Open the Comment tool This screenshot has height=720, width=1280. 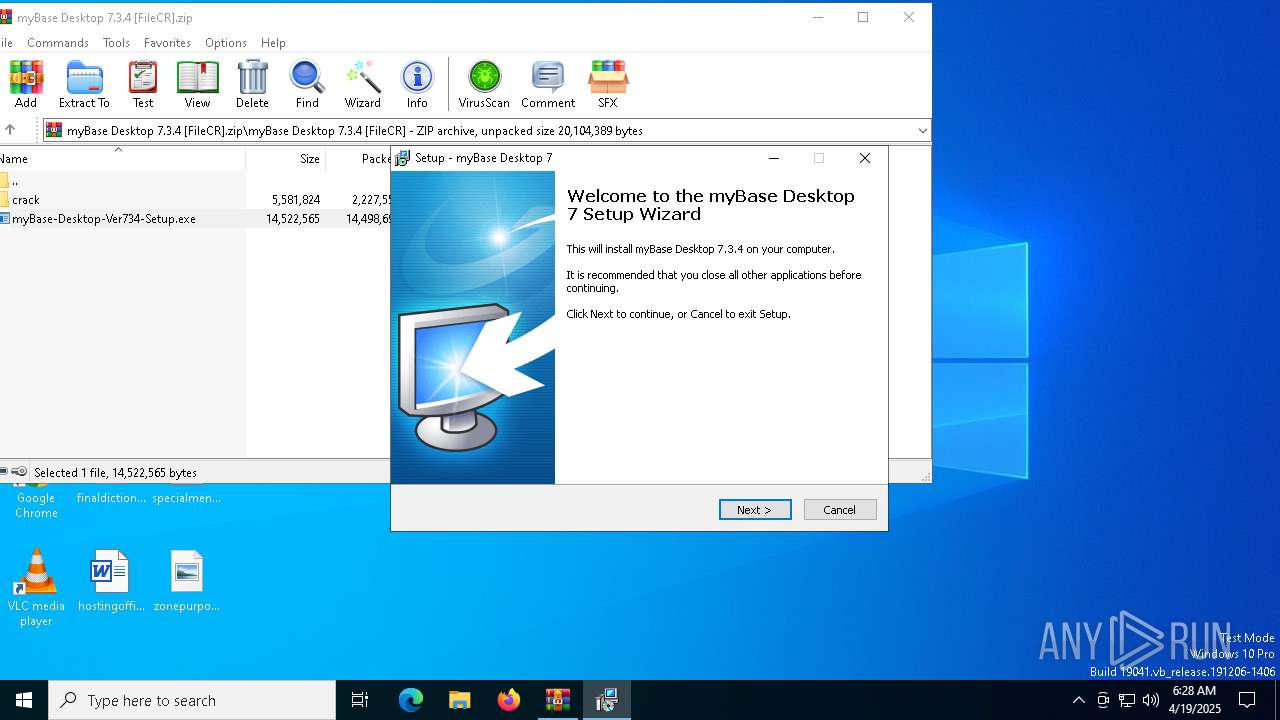pos(548,84)
